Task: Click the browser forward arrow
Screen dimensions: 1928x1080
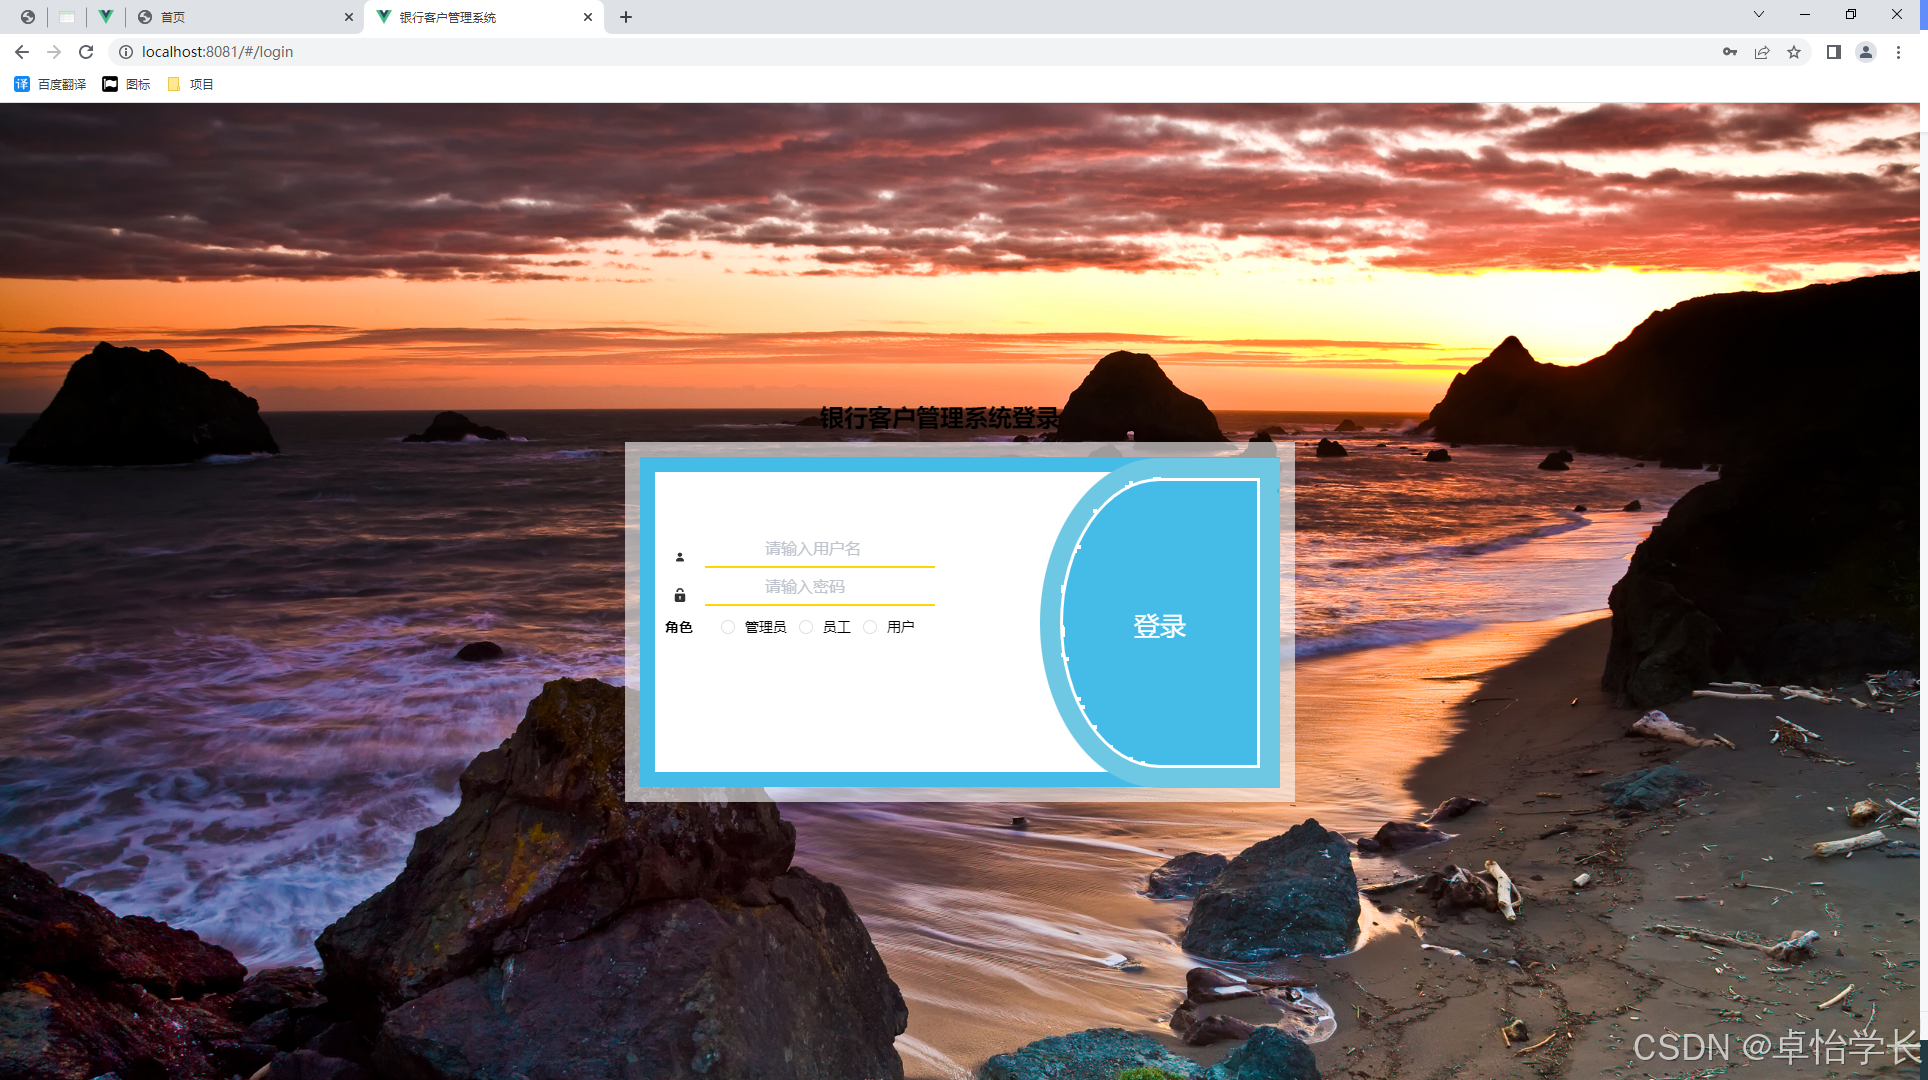Action: pyautogui.click(x=54, y=52)
